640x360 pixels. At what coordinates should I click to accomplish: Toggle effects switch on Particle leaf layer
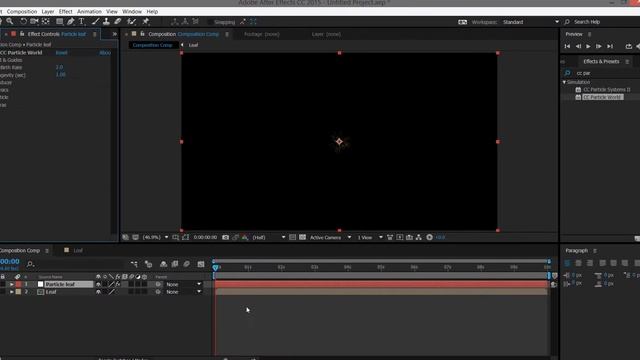118,284
